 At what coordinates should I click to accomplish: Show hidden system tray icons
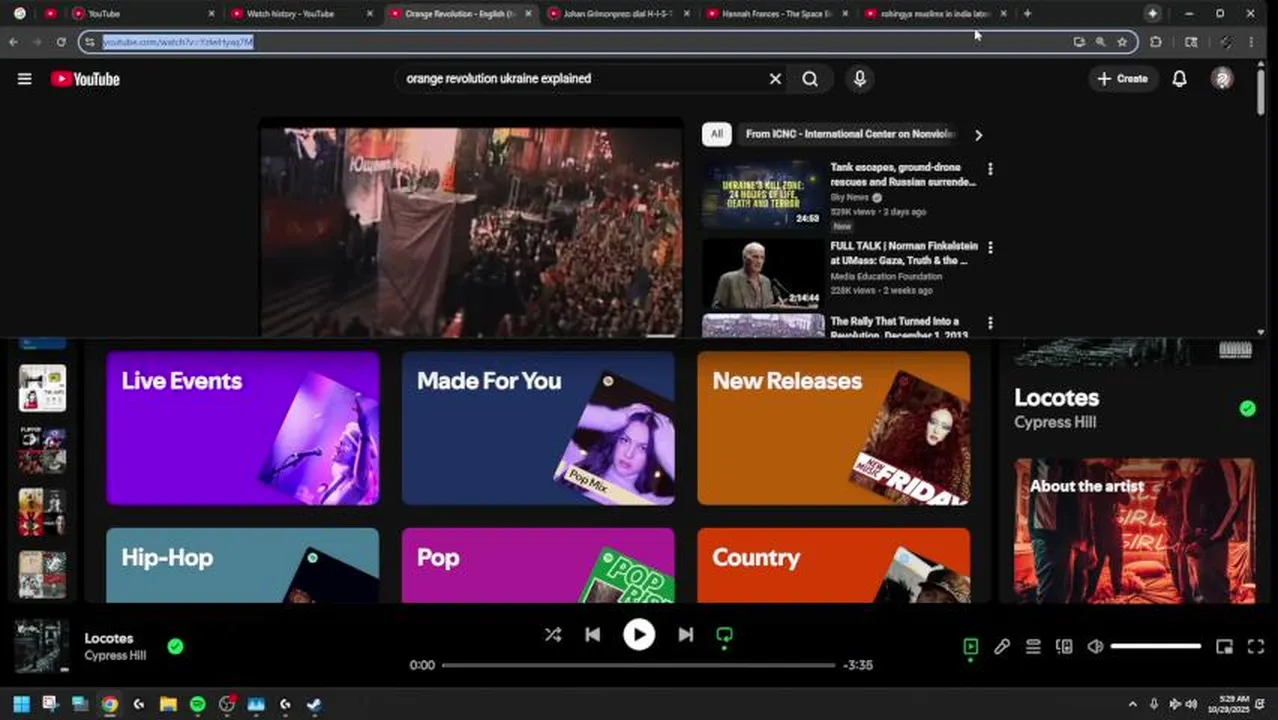(1132, 704)
